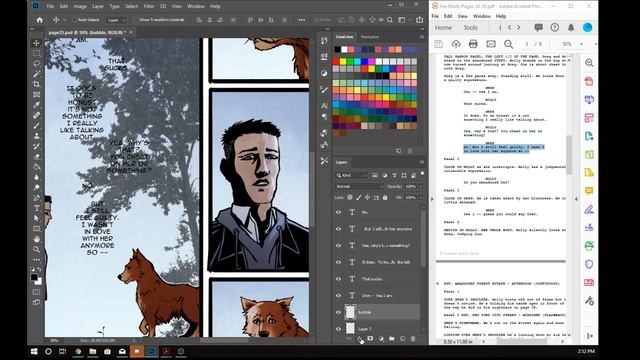Open the Auto-Select Layer dropdown
Screen dimensions: 640x360
click(117, 20)
